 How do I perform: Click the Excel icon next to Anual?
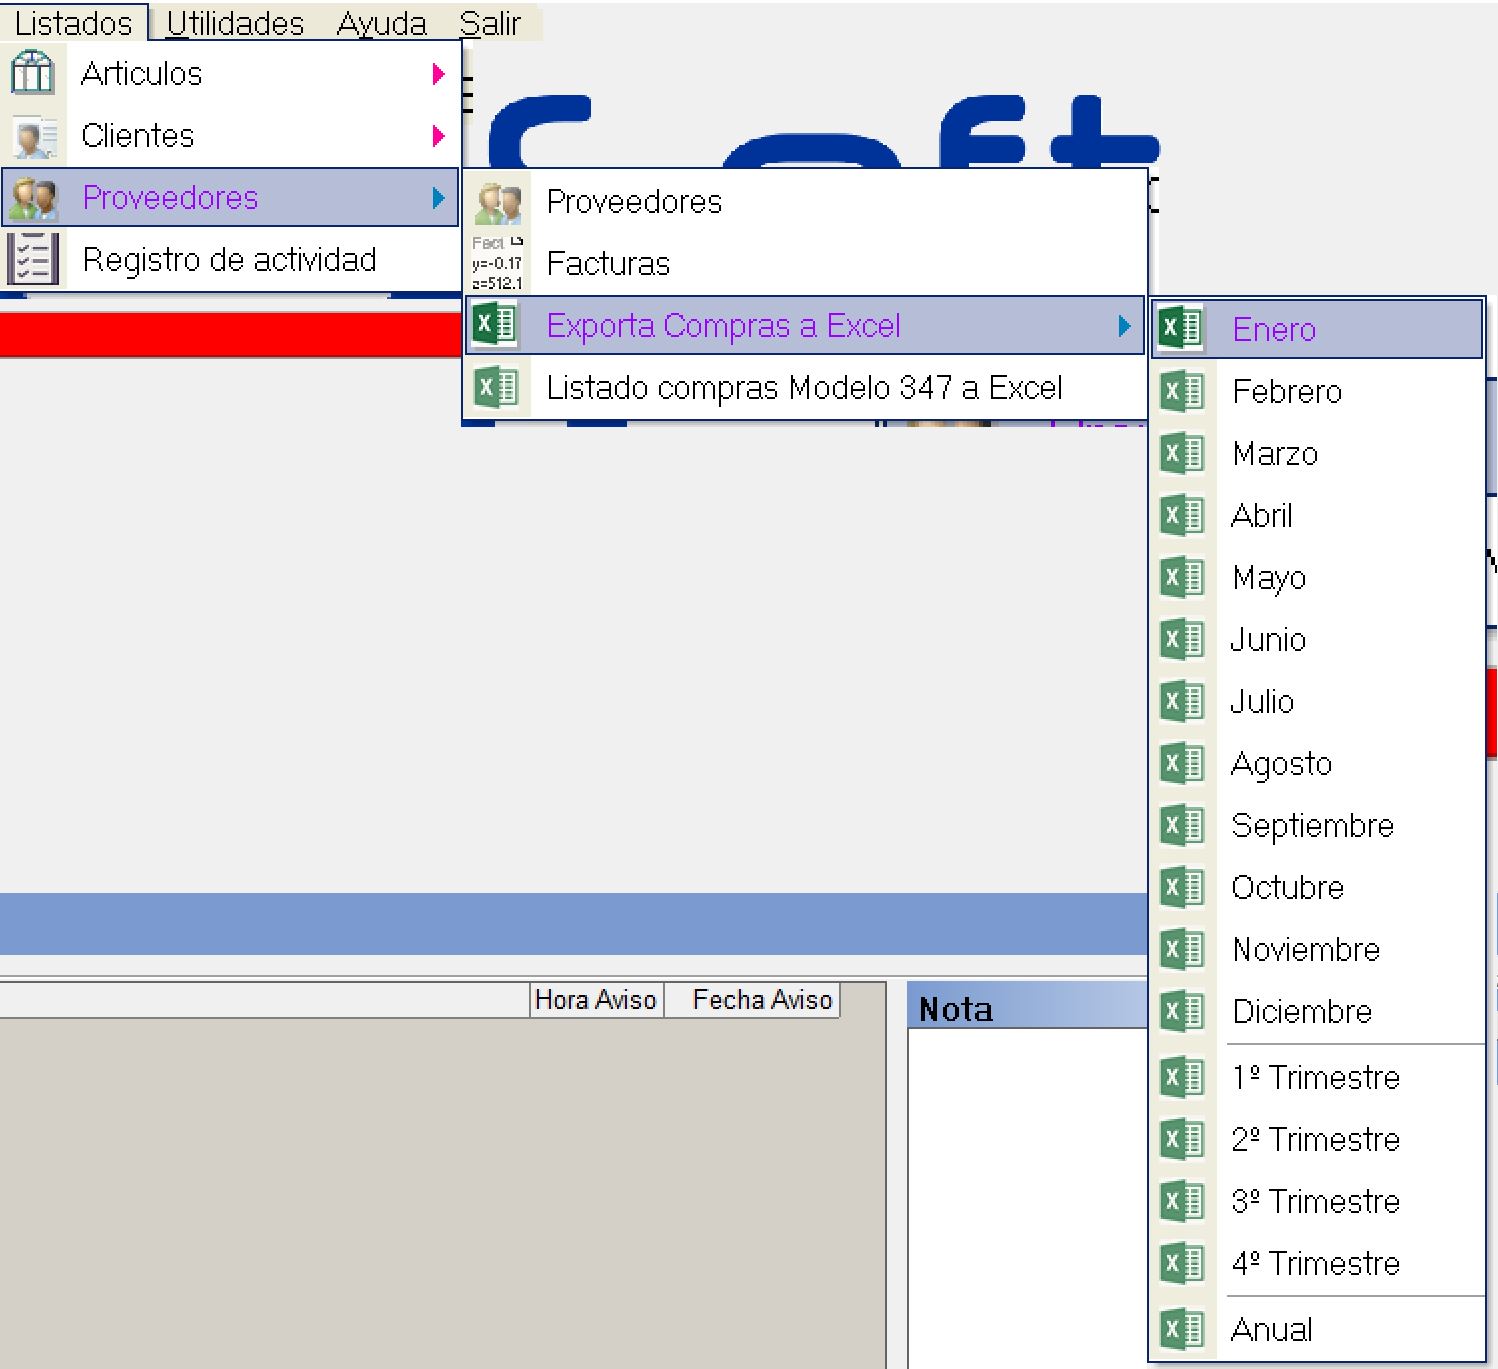[1182, 1329]
